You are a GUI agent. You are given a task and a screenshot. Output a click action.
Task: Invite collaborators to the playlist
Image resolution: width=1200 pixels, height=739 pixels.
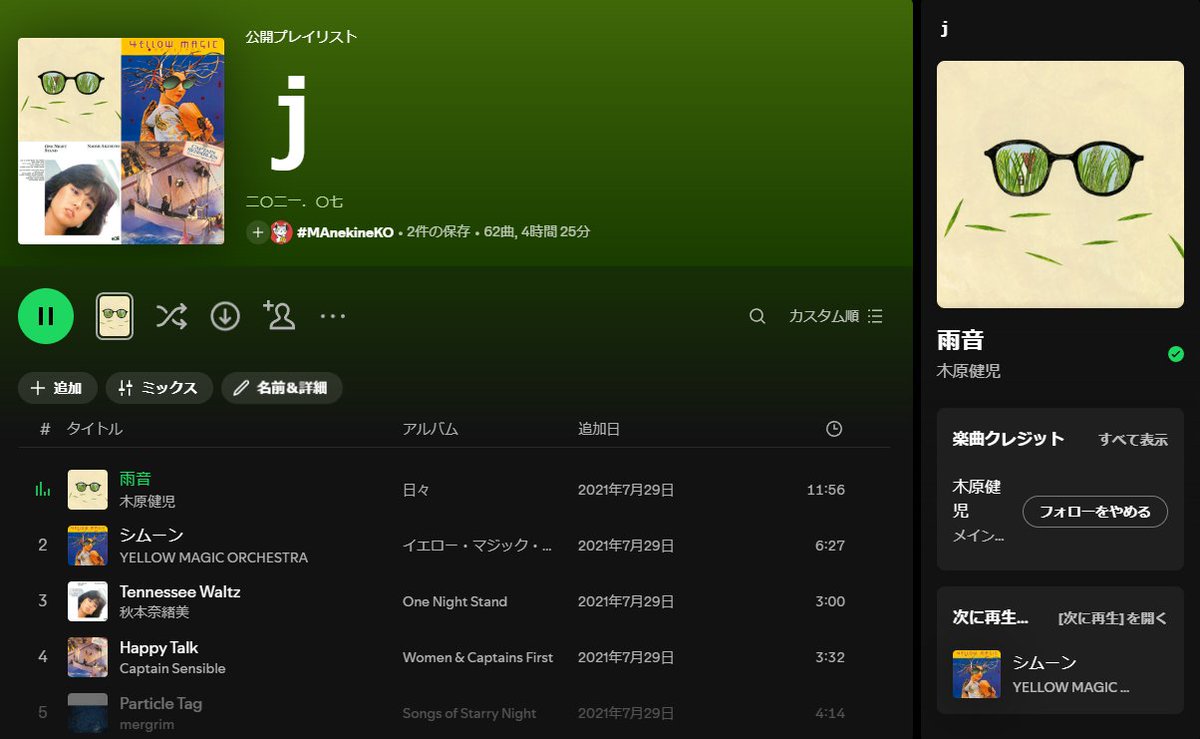click(279, 315)
